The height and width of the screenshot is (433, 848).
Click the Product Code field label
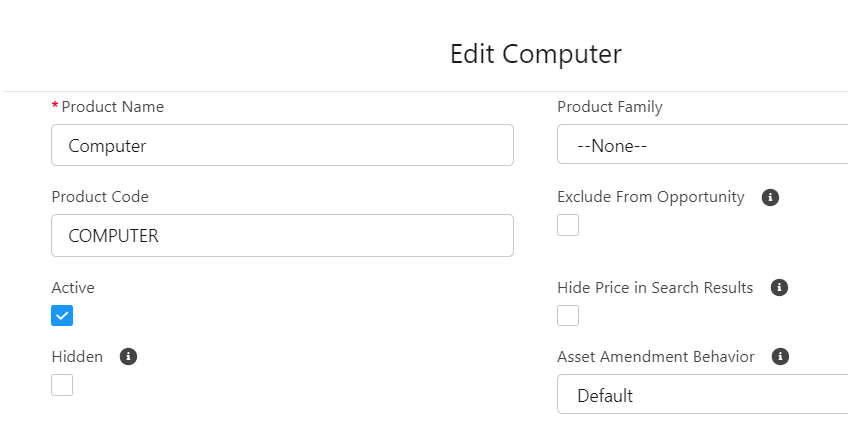pyautogui.click(x=100, y=197)
